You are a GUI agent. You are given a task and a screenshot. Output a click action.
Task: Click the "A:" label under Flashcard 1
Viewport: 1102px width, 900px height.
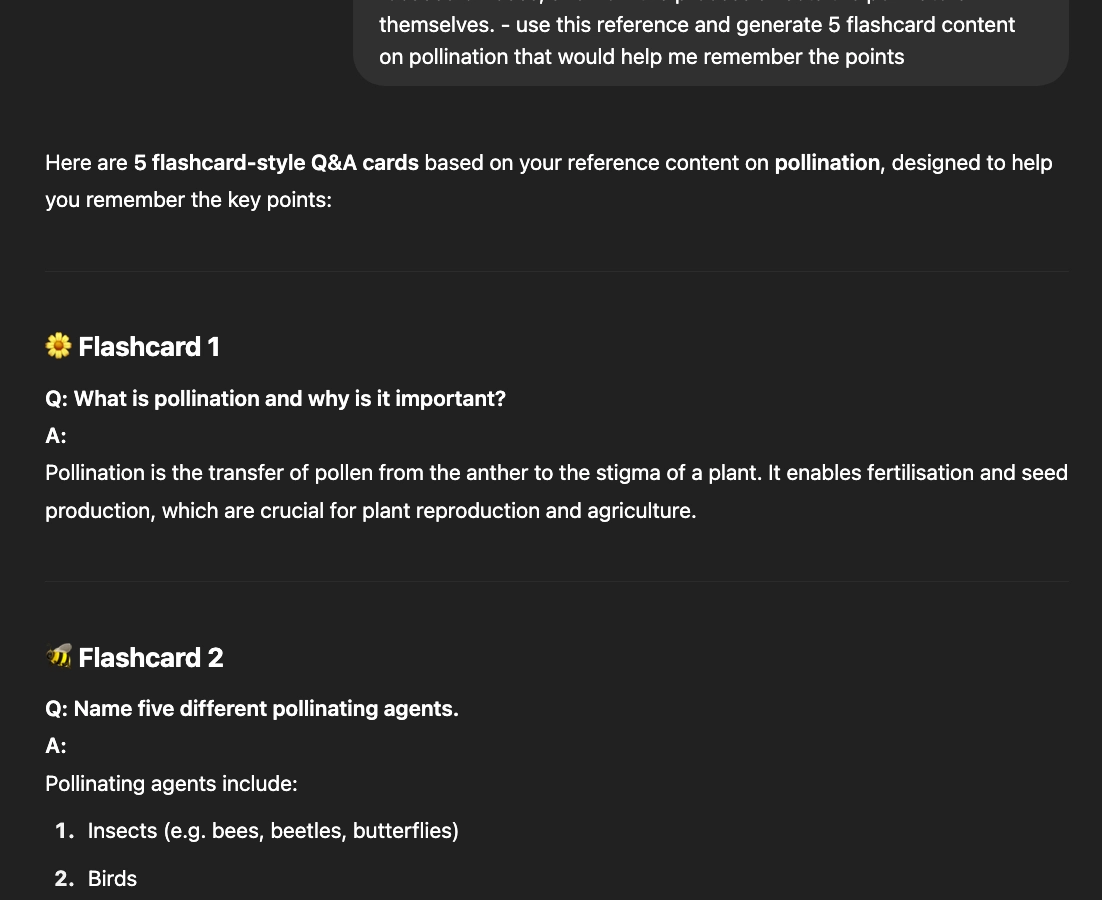coord(56,436)
